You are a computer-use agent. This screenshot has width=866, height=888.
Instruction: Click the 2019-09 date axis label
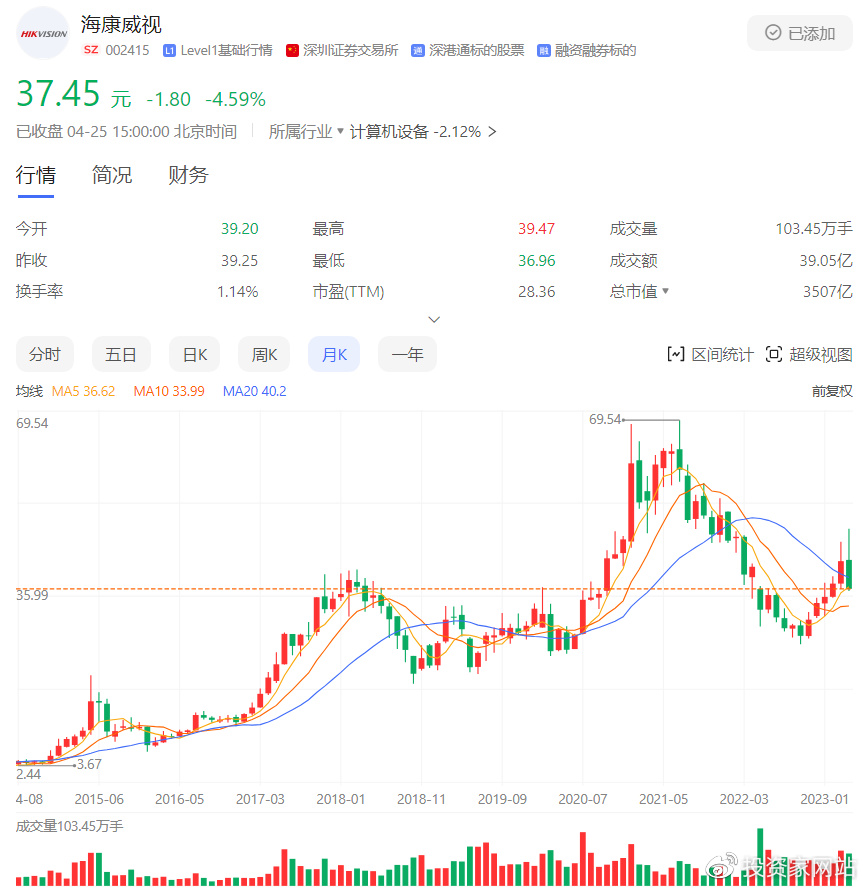(502, 799)
